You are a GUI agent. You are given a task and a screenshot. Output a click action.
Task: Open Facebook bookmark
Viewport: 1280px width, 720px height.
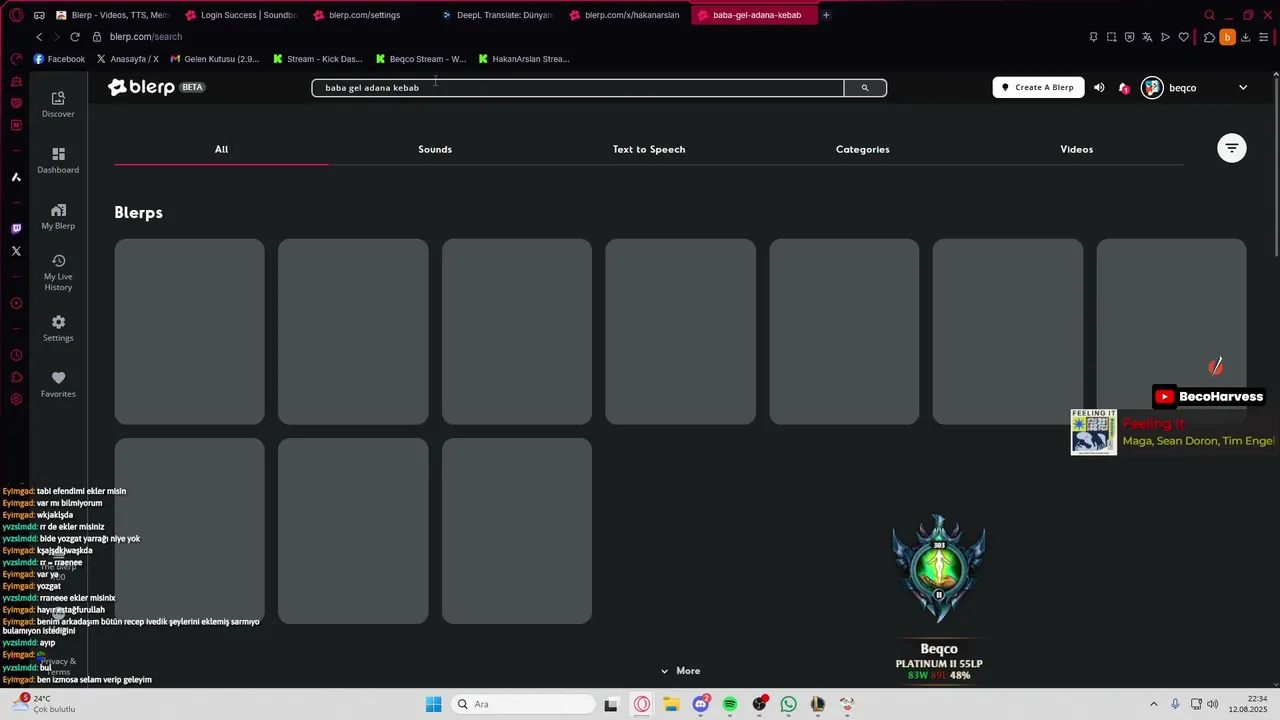click(59, 59)
